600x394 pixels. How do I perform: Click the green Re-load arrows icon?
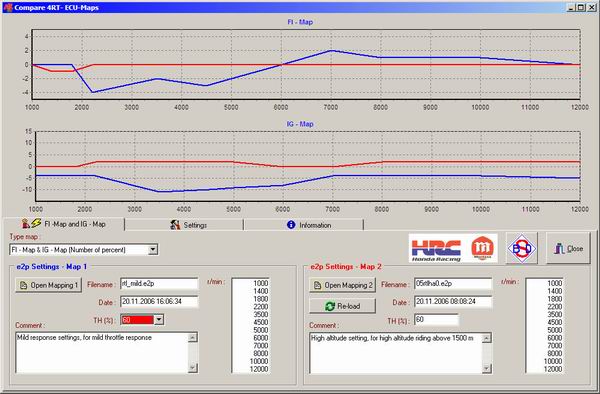(329, 306)
